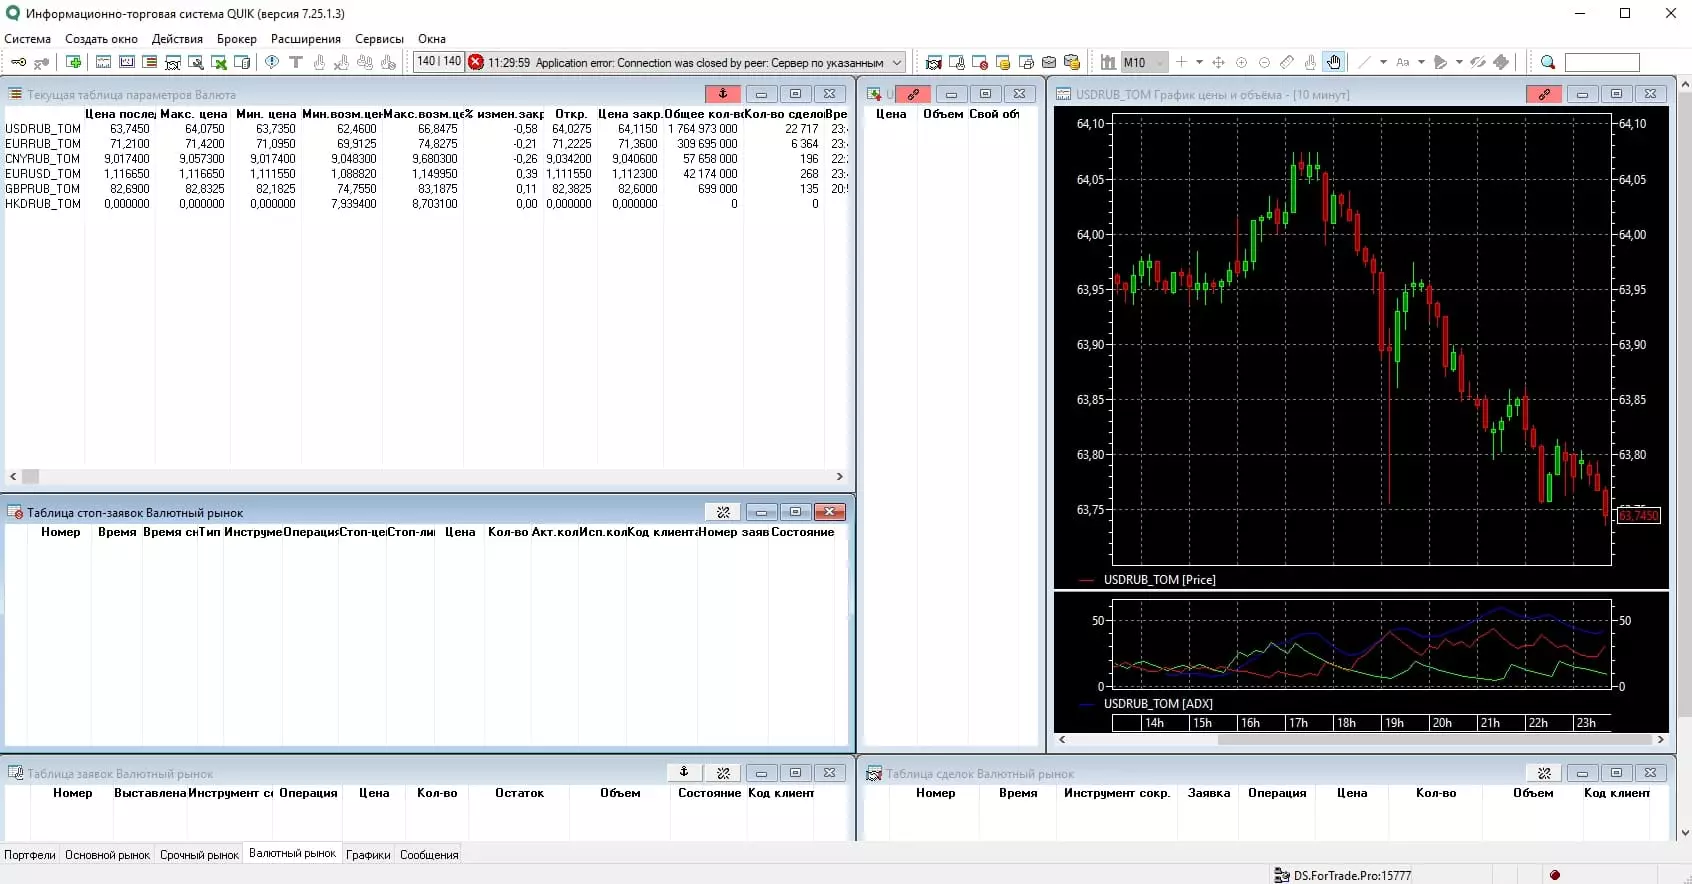This screenshot has width=1692, height=884.
Task: Click the info balloon toolbar icon
Action: (271, 62)
